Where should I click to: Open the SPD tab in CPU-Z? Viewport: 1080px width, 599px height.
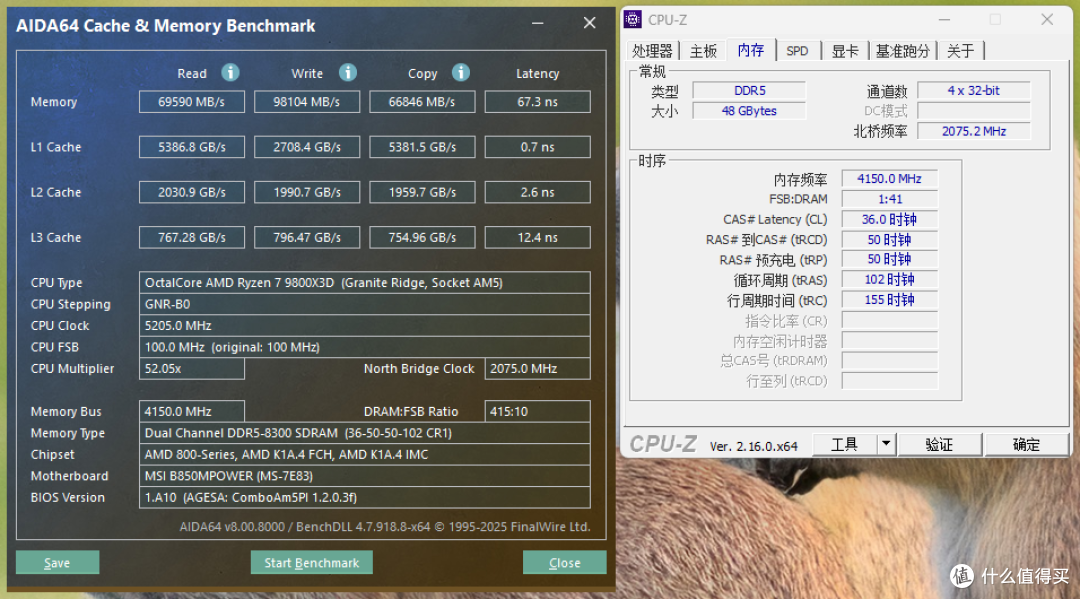[798, 49]
